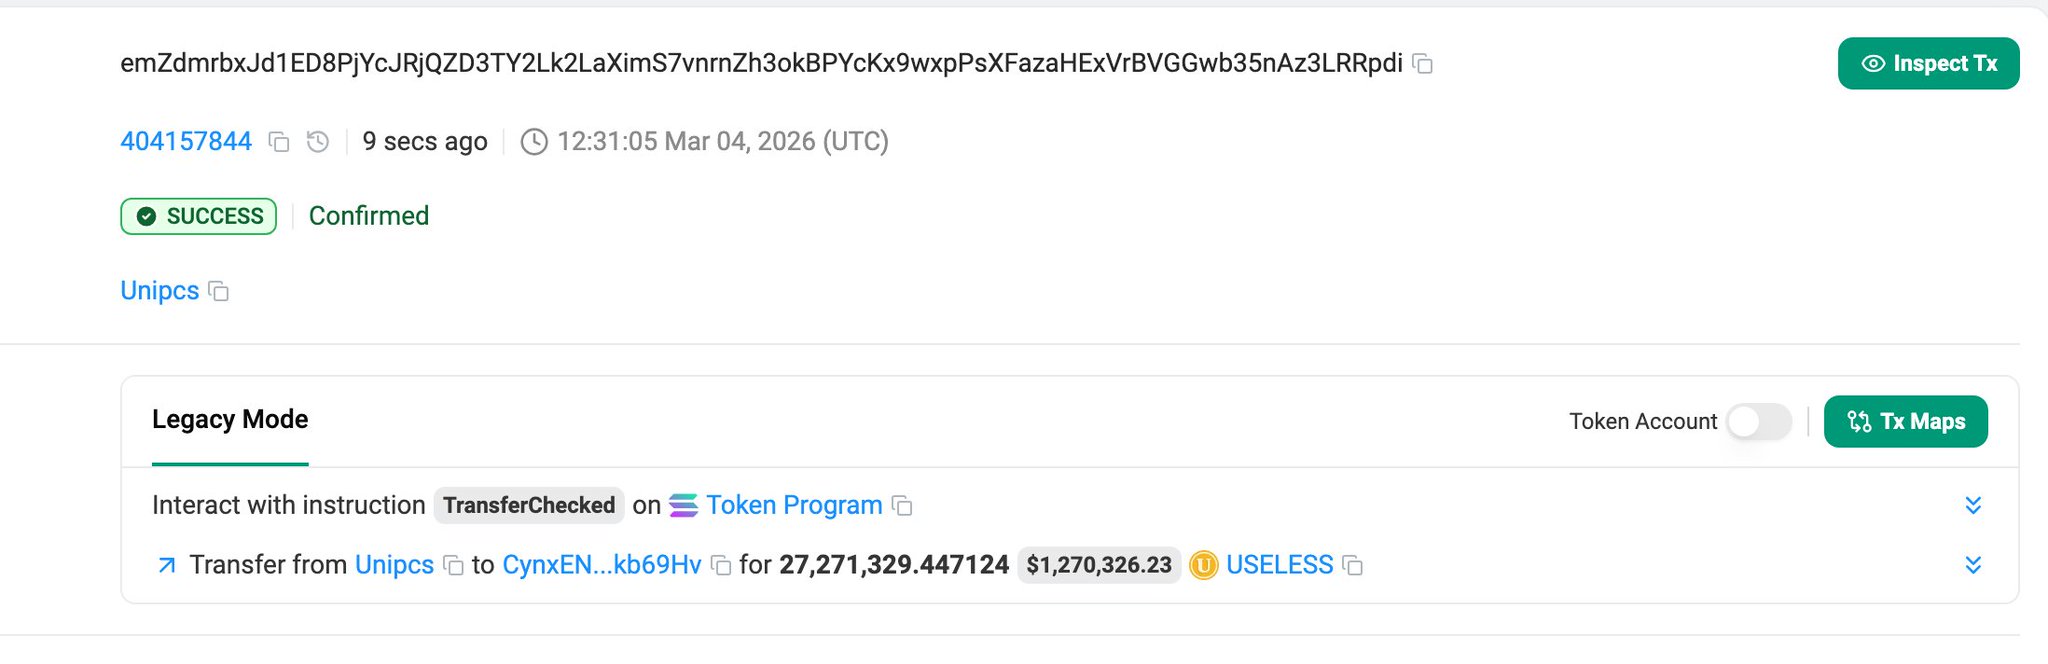Copy the transaction signature hash

point(1422,64)
